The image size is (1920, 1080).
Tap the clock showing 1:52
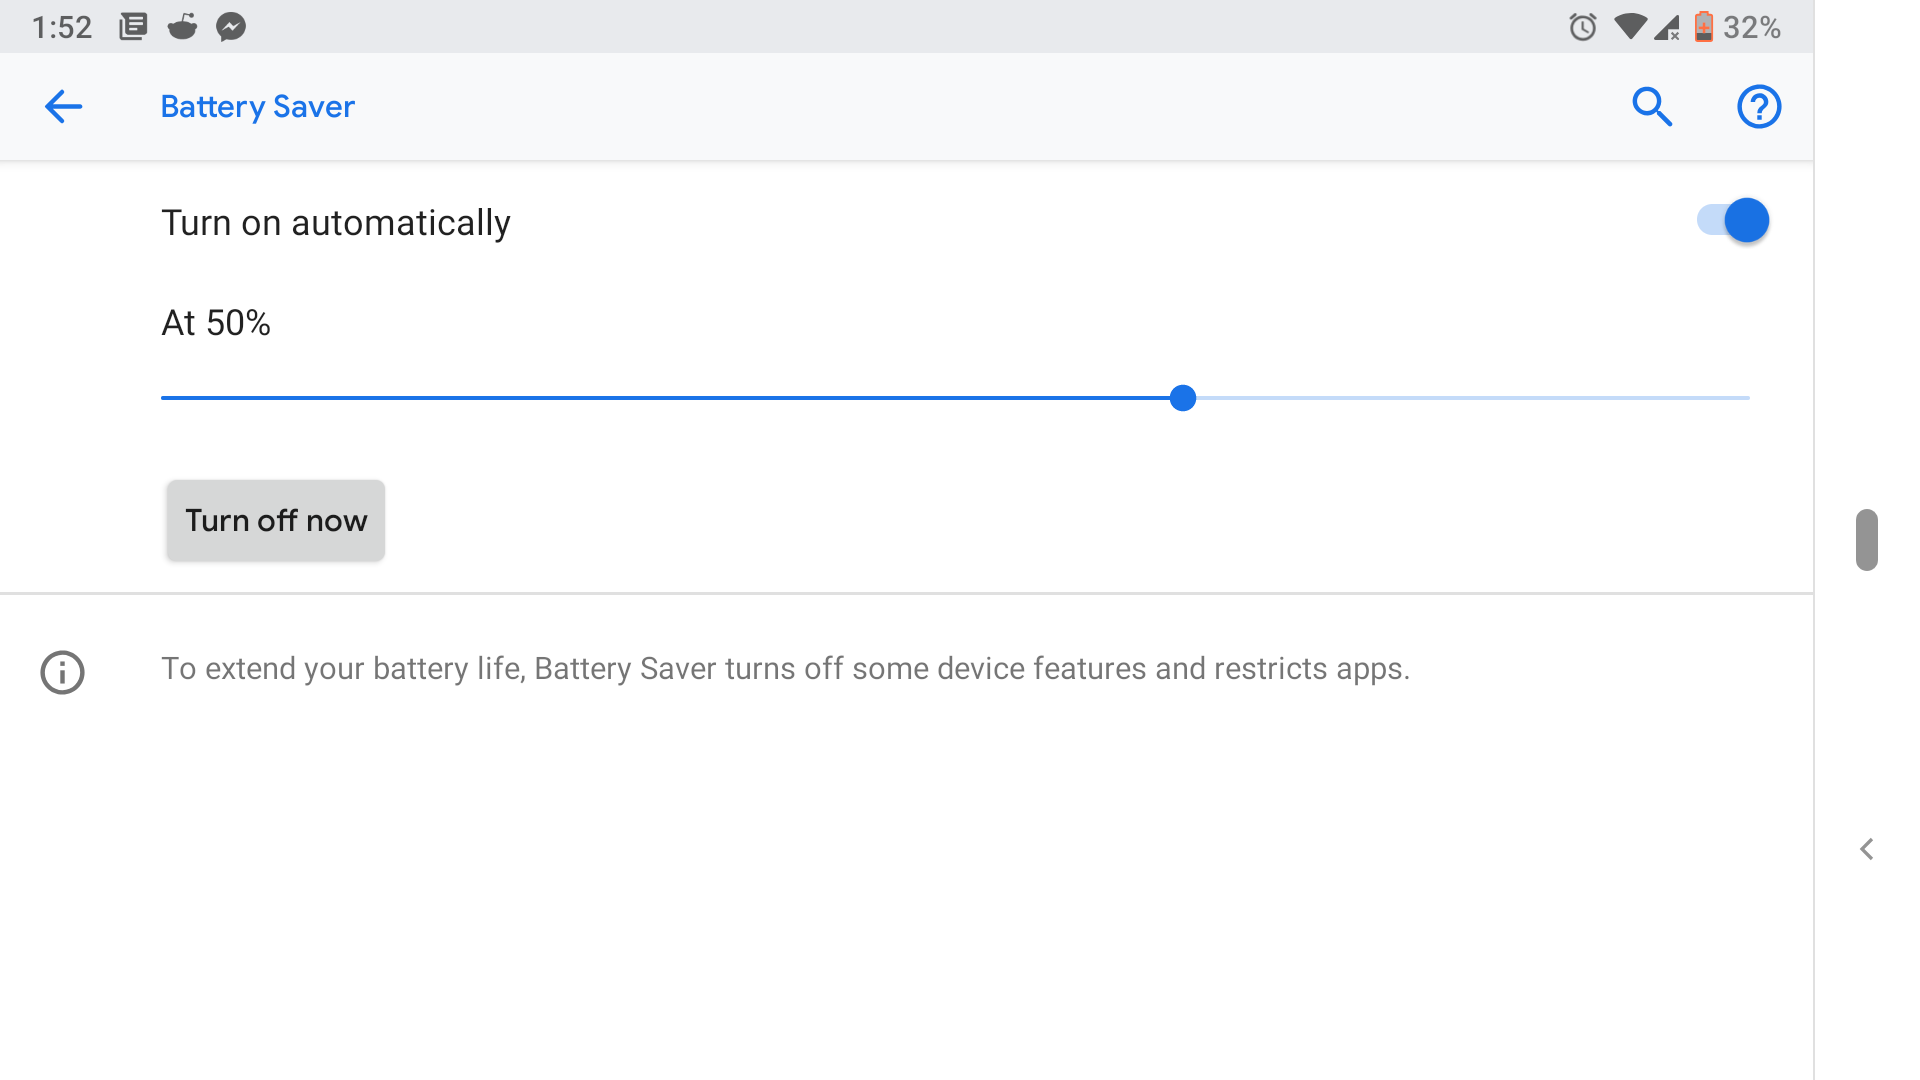61,27
